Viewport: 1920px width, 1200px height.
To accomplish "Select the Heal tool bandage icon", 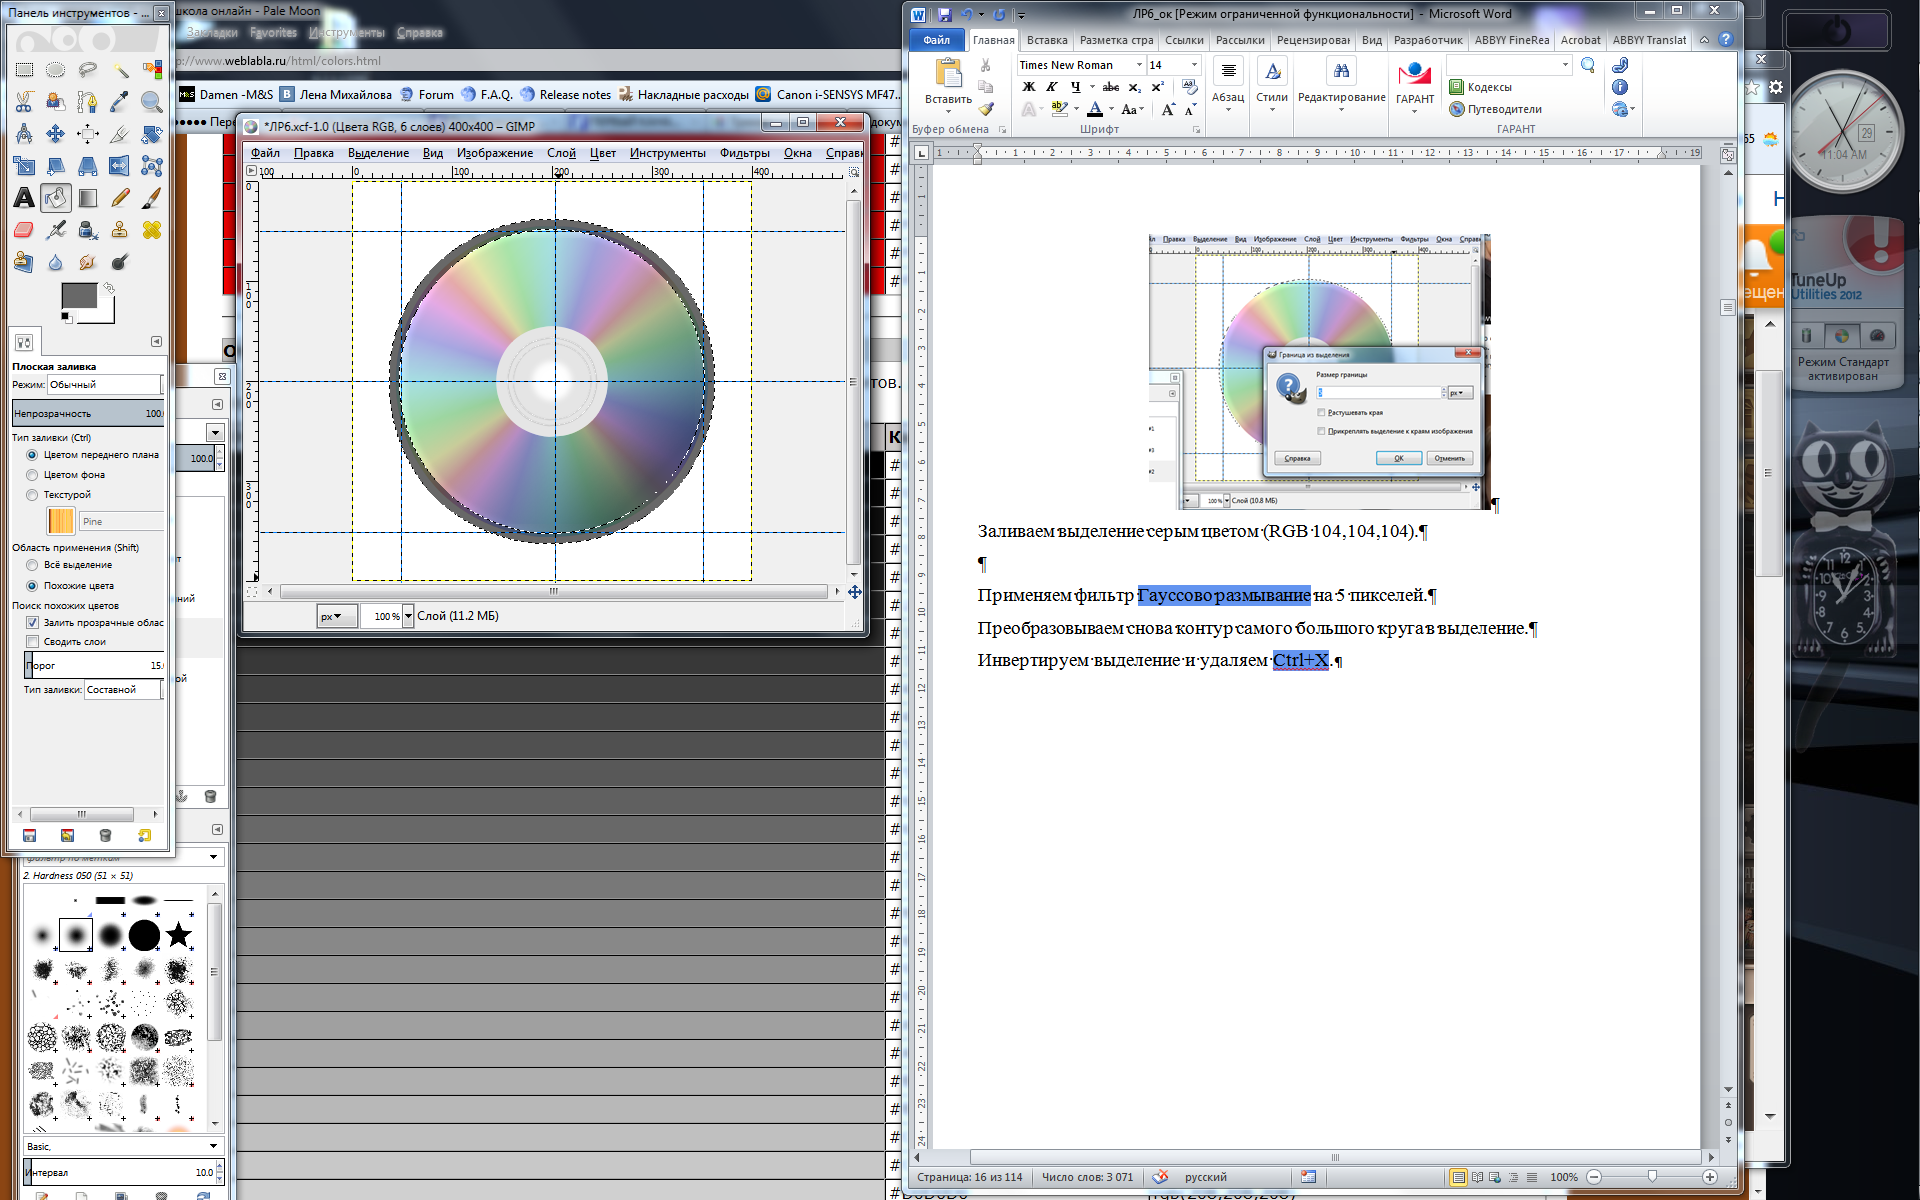I will coord(152,230).
